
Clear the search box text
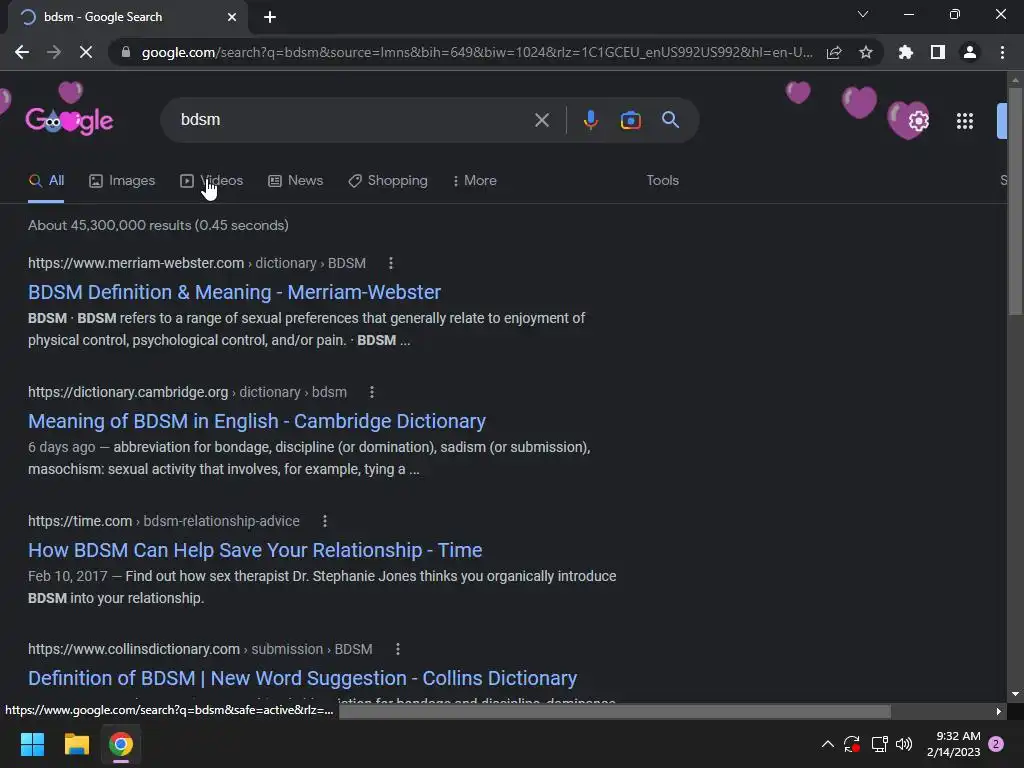[541, 120]
